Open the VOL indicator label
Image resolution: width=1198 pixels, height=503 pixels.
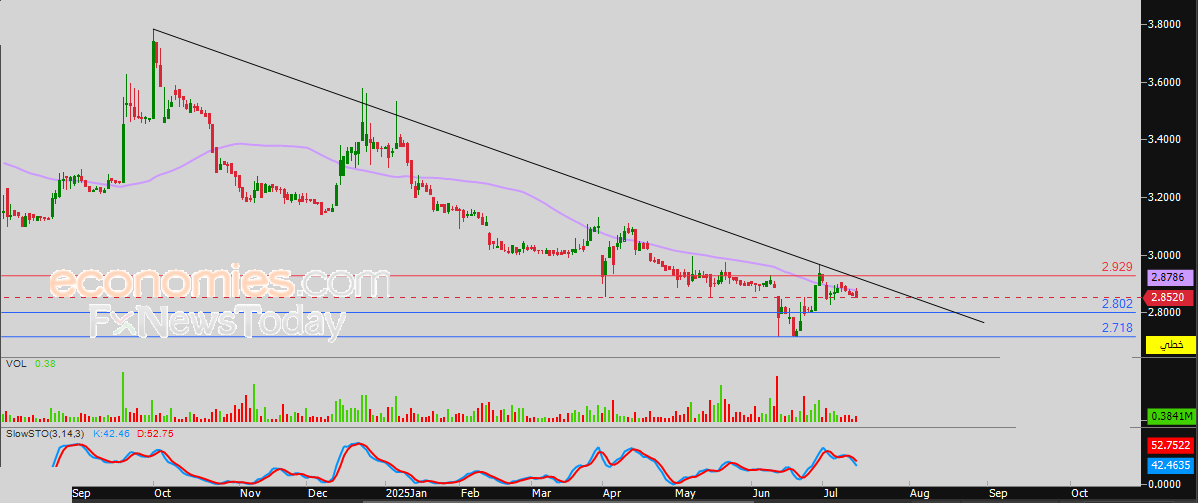coord(16,364)
